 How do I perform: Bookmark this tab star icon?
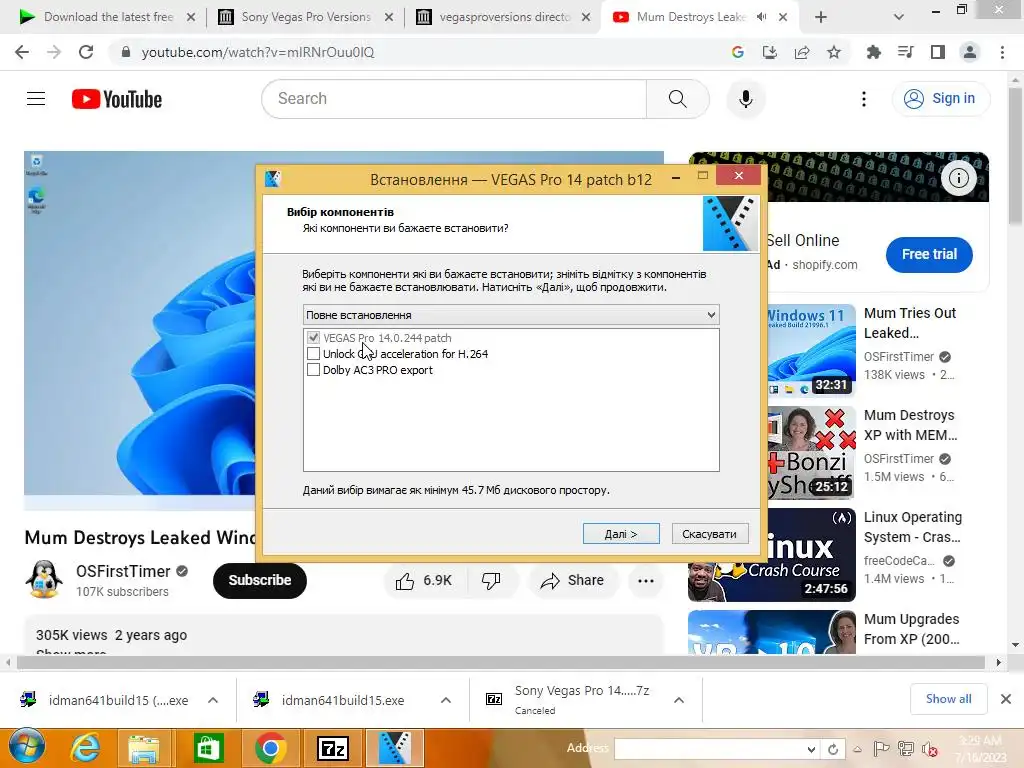coord(834,52)
